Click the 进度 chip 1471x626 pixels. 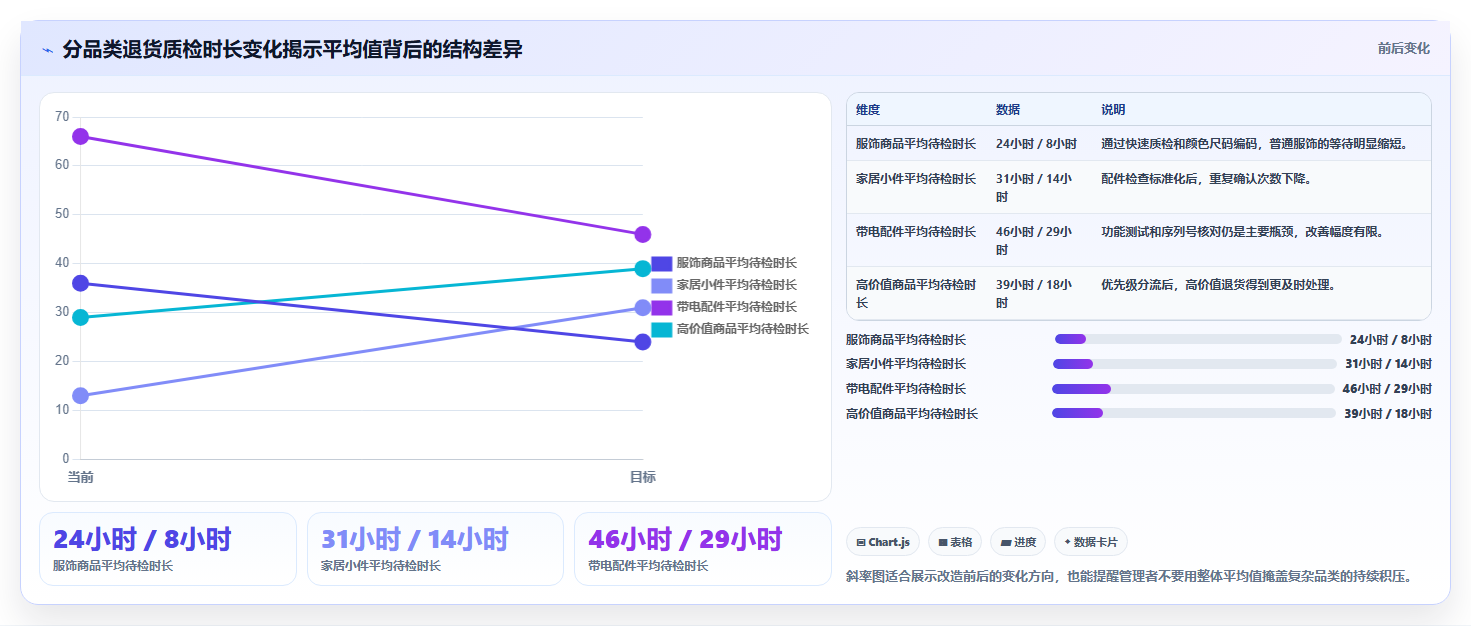[x=1018, y=542]
